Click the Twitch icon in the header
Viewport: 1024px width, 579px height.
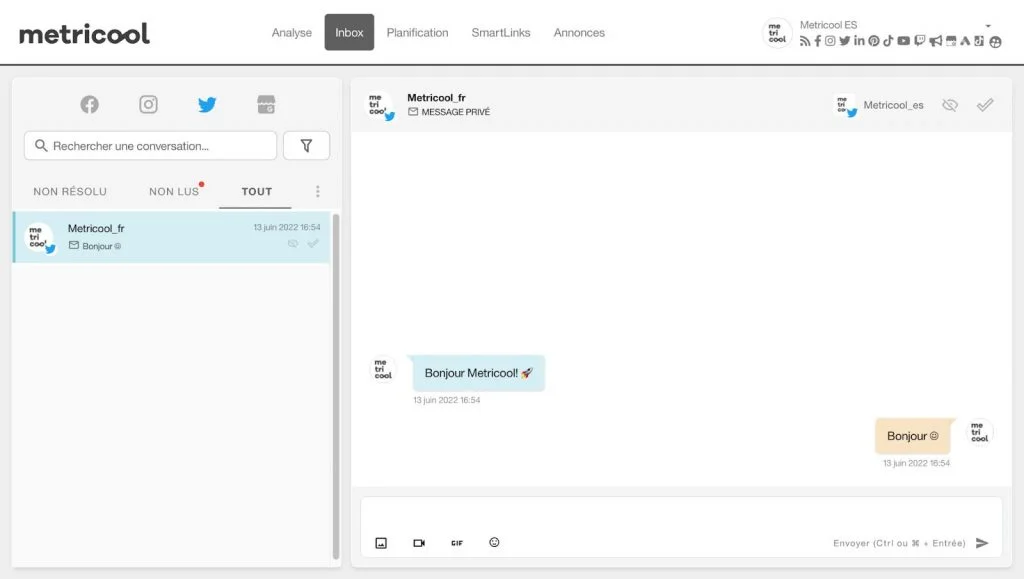(x=920, y=41)
